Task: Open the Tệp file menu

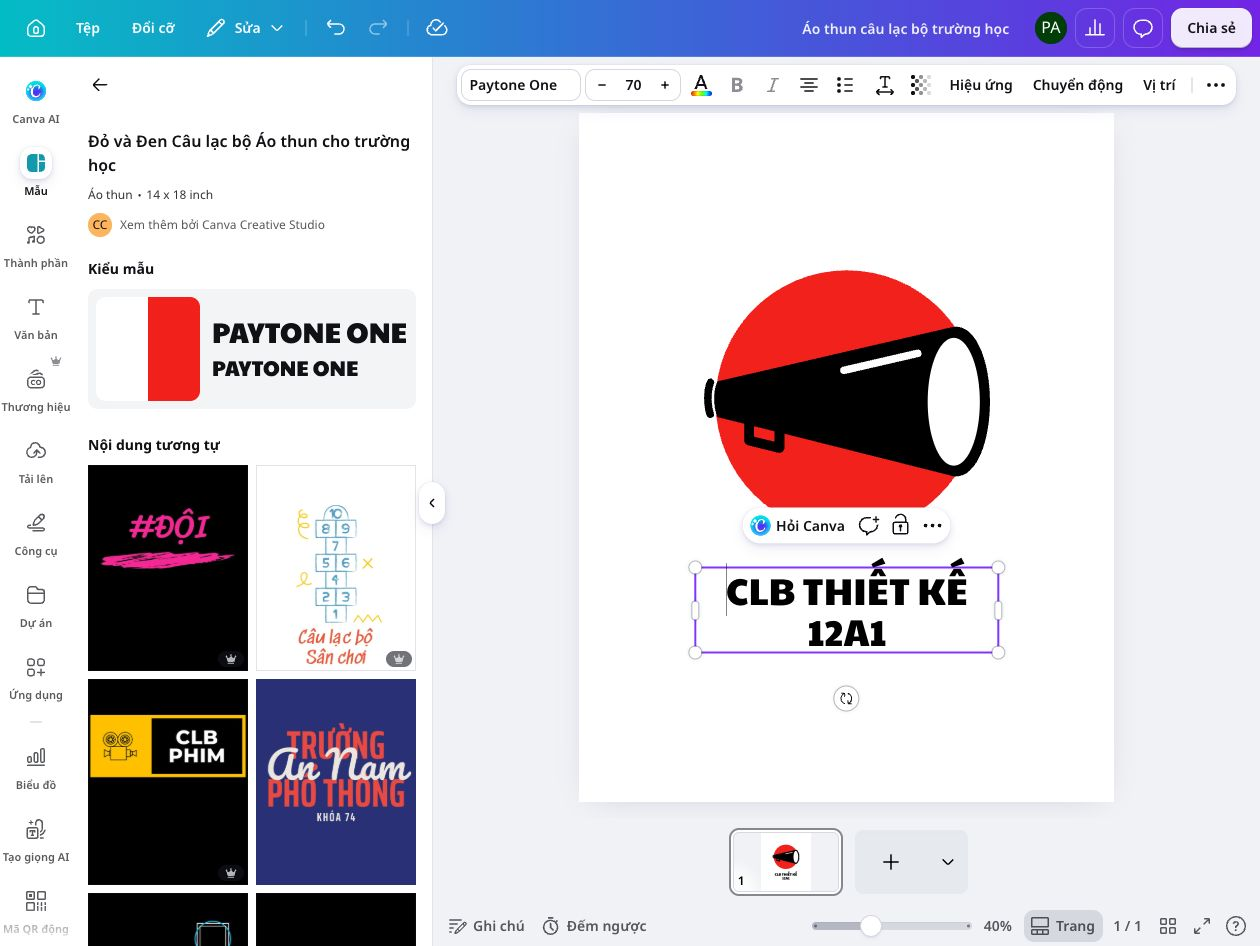Action: pos(88,28)
